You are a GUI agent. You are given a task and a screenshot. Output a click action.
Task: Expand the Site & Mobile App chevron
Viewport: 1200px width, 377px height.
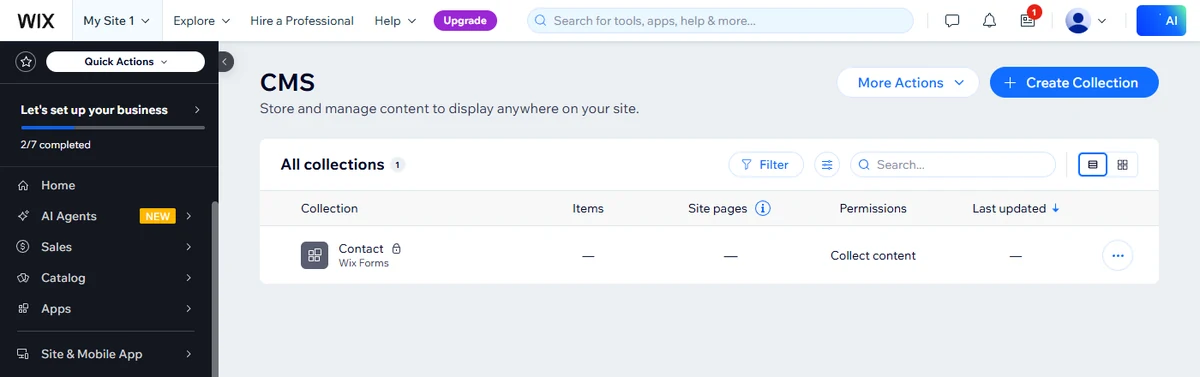(x=189, y=354)
